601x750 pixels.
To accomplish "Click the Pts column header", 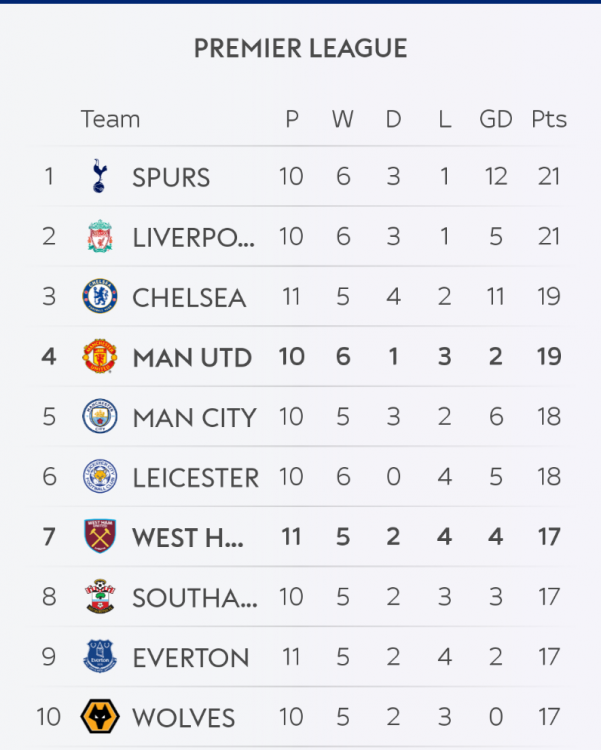I will (548, 119).
